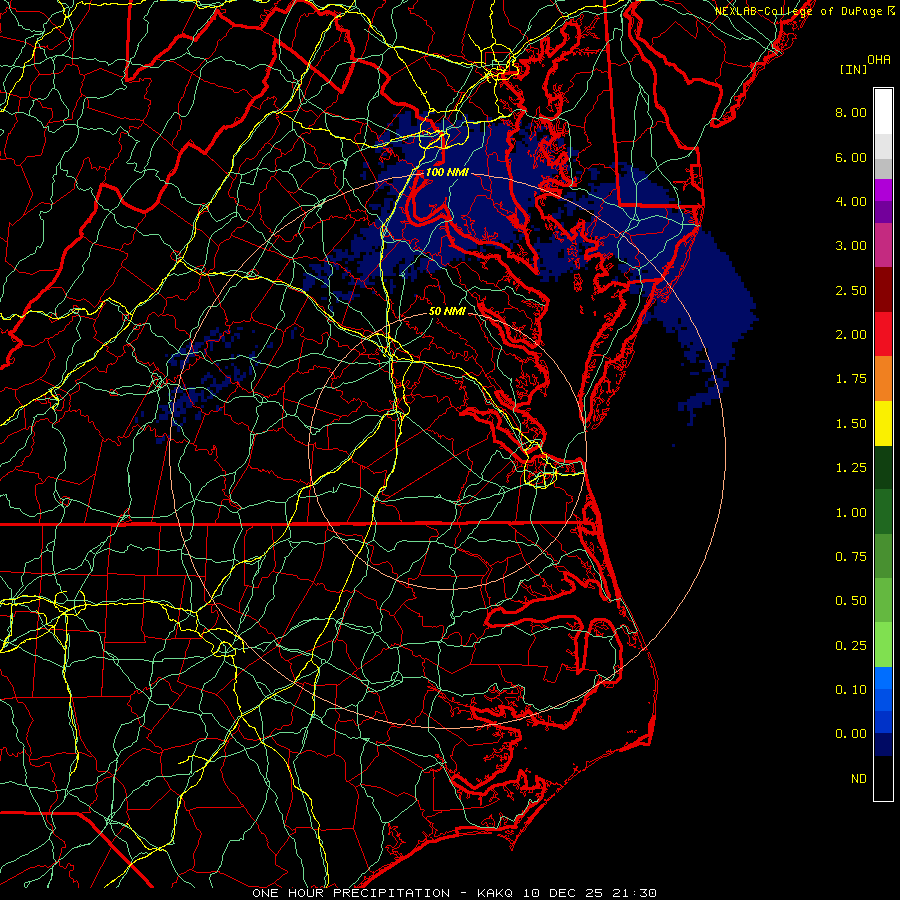Click the '1.00' legend value
This screenshot has height=900, width=900.
tap(851, 513)
